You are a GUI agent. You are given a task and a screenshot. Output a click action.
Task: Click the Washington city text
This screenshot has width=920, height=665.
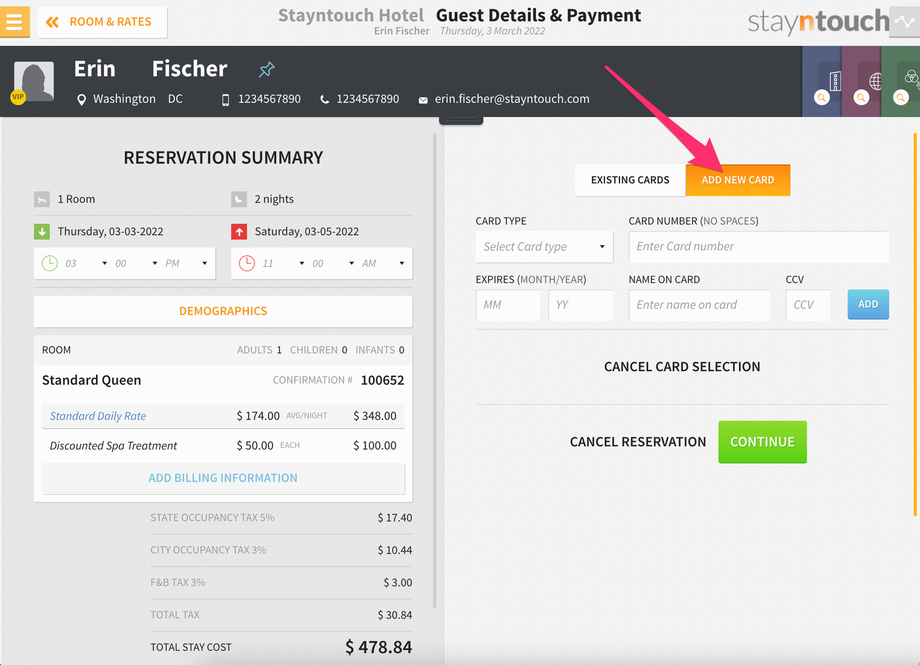click(x=124, y=99)
